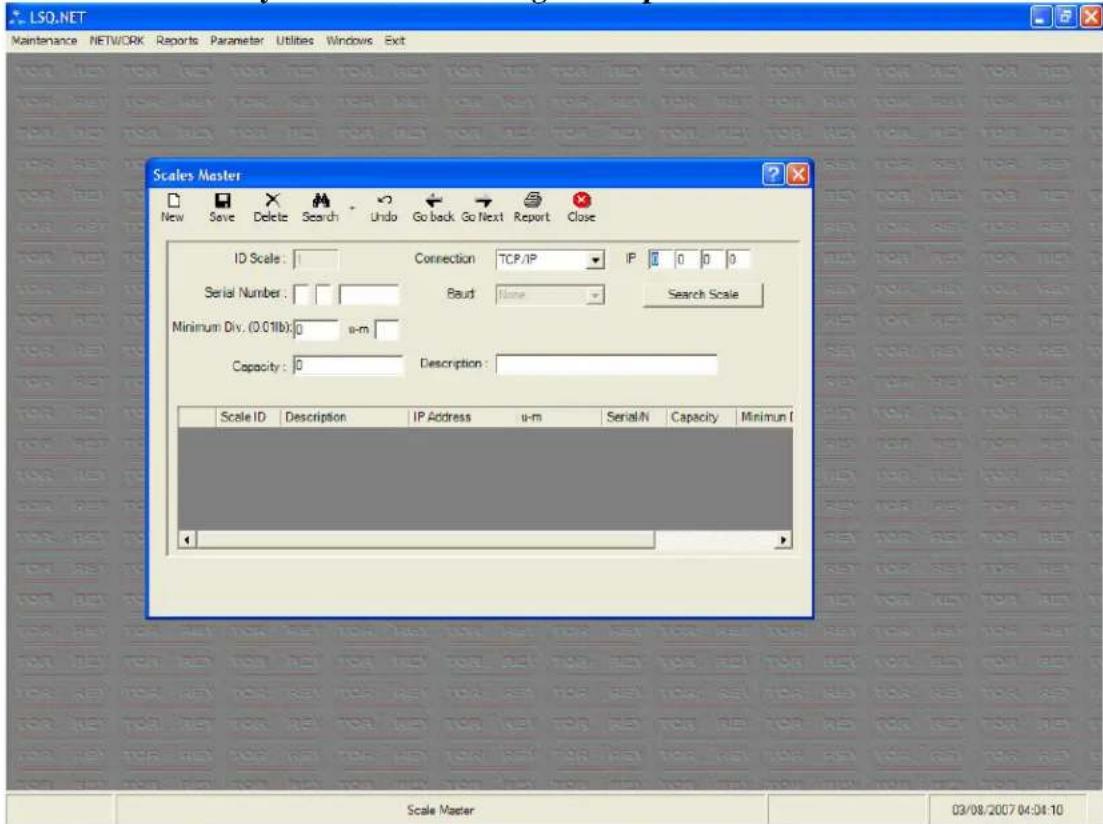Sort by the Scale ID column header

pyautogui.click(x=248, y=417)
